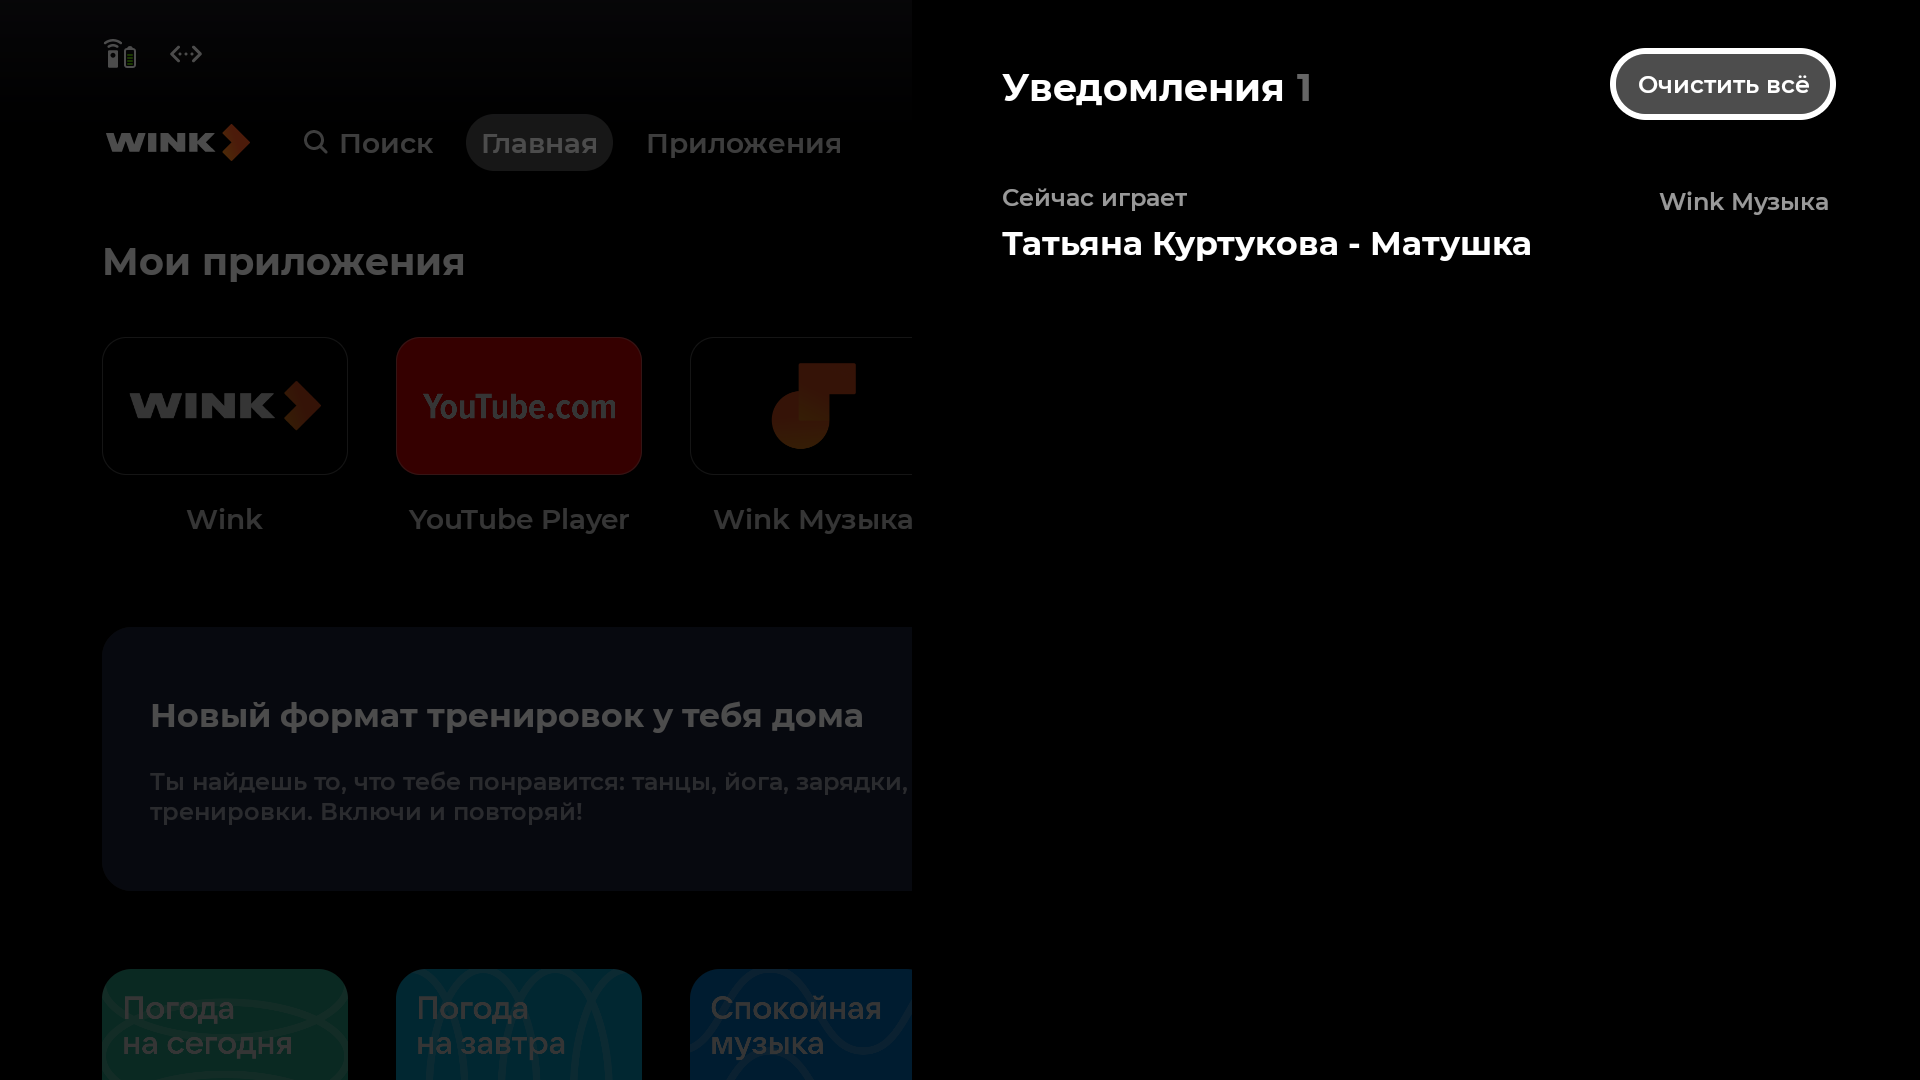Launch the Wink Музыка app tile
1920x1080 pixels.
(801, 406)
